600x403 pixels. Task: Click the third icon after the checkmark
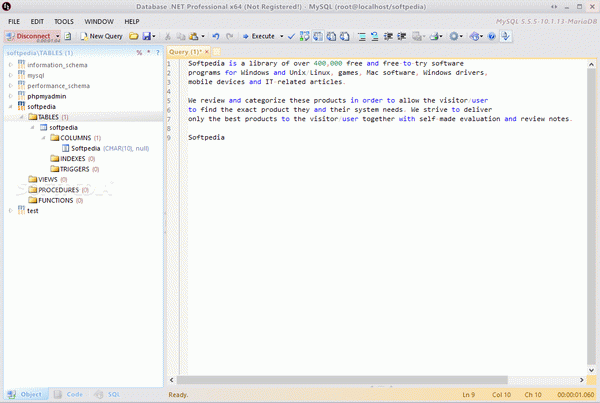331,36
